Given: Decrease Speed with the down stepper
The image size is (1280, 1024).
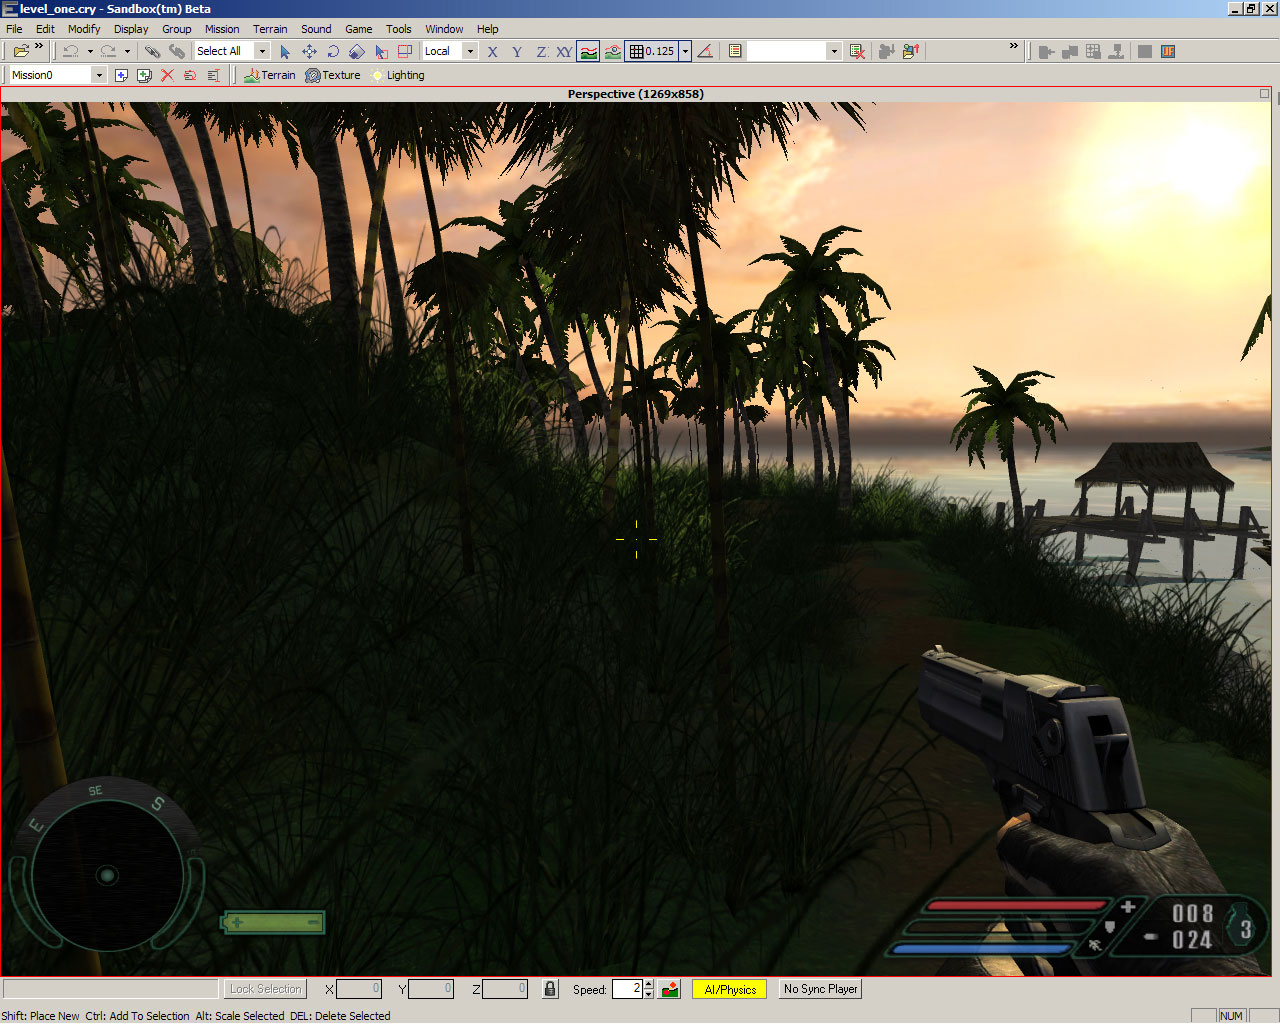Looking at the screenshot, I should (649, 994).
